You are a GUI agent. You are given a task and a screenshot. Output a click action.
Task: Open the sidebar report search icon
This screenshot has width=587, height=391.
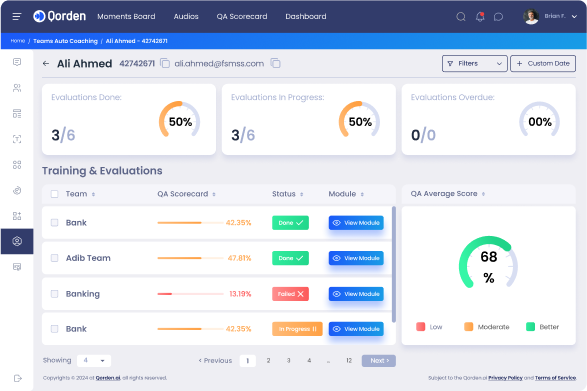[x=17, y=267]
